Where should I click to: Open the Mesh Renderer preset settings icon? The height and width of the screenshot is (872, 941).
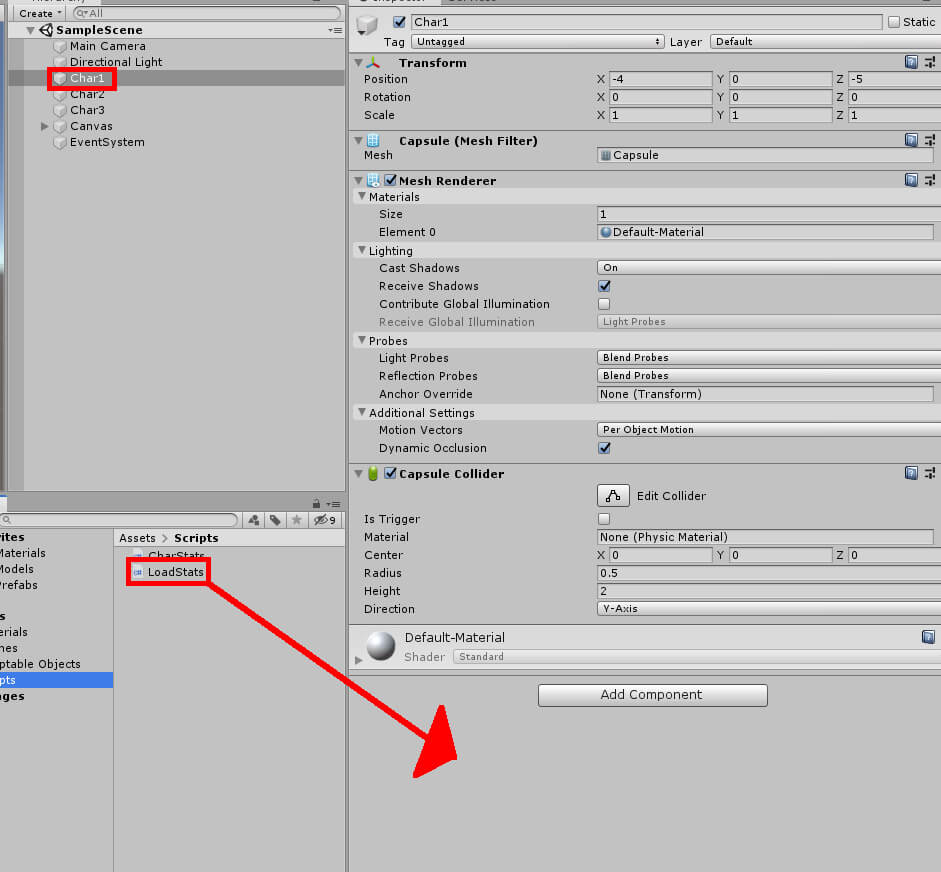tap(930, 180)
